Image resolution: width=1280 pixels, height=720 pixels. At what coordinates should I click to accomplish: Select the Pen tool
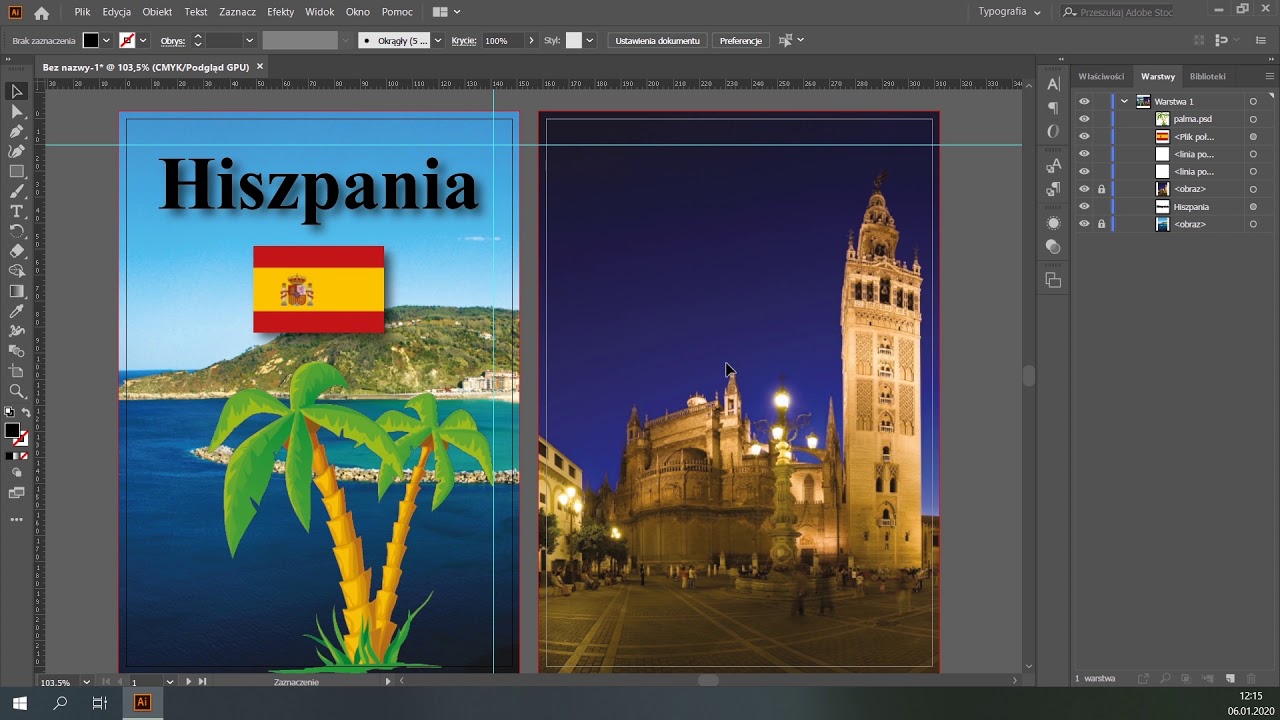[x=16, y=131]
